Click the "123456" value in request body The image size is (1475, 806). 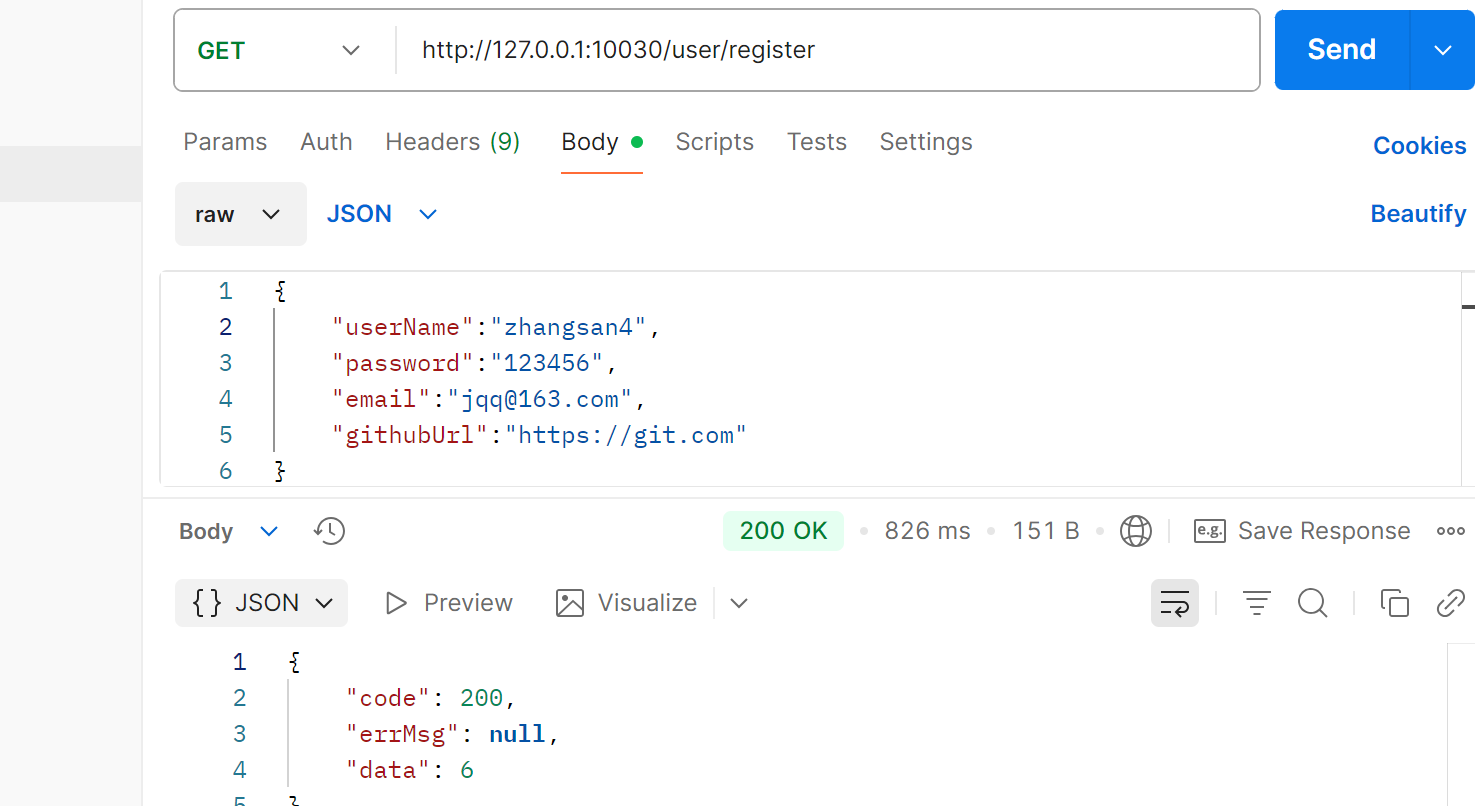[x=547, y=363]
